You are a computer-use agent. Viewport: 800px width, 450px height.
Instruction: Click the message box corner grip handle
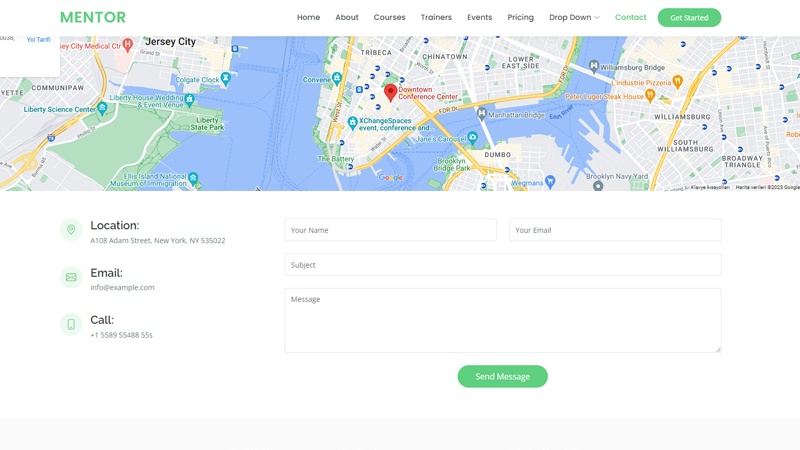718,349
